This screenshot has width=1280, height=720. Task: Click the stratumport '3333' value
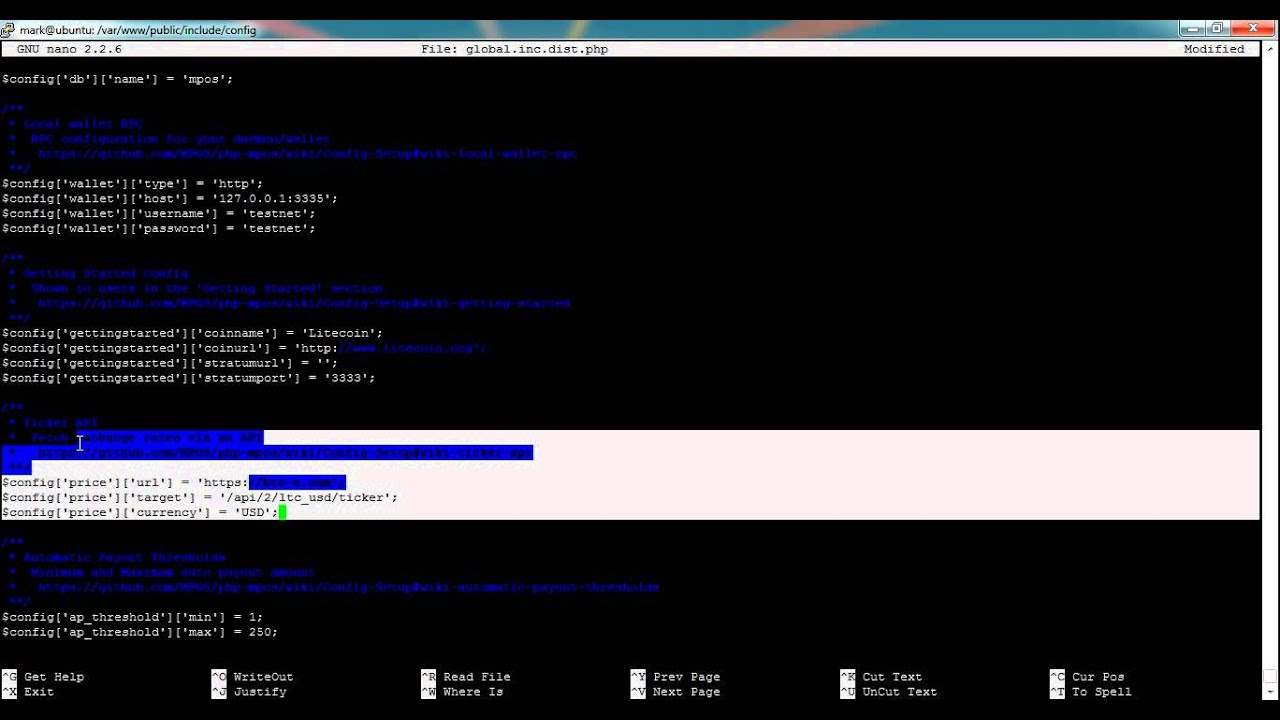click(x=346, y=378)
